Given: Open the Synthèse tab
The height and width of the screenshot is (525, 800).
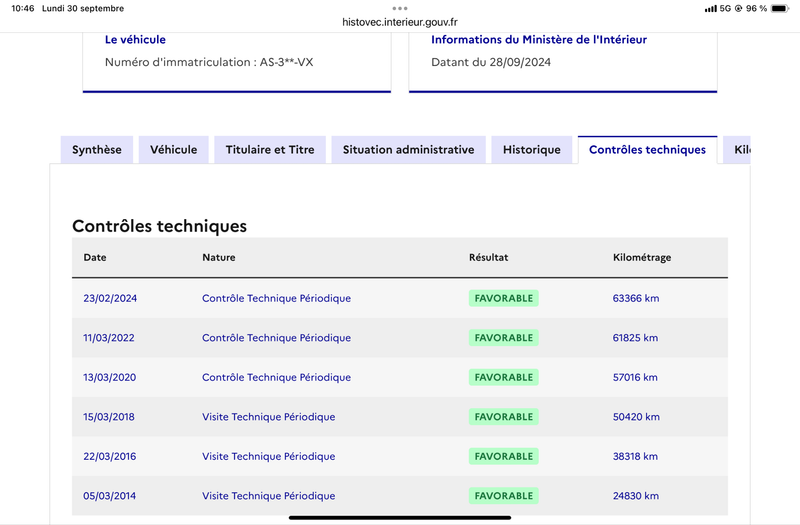Looking at the screenshot, I should pos(97,149).
